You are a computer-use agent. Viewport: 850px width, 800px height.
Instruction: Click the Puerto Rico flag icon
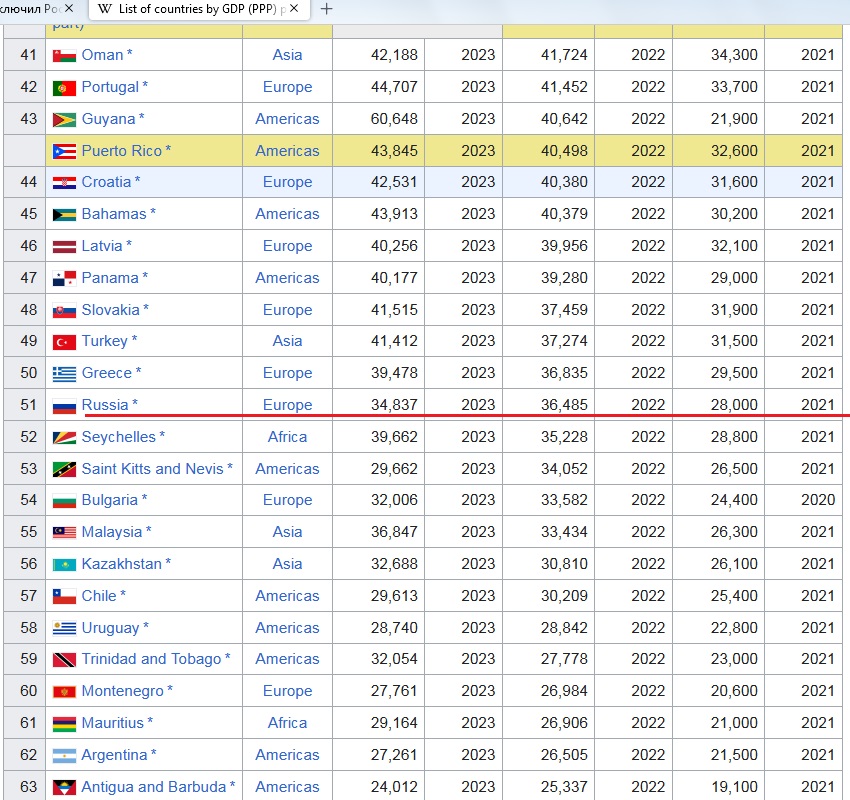click(x=64, y=152)
